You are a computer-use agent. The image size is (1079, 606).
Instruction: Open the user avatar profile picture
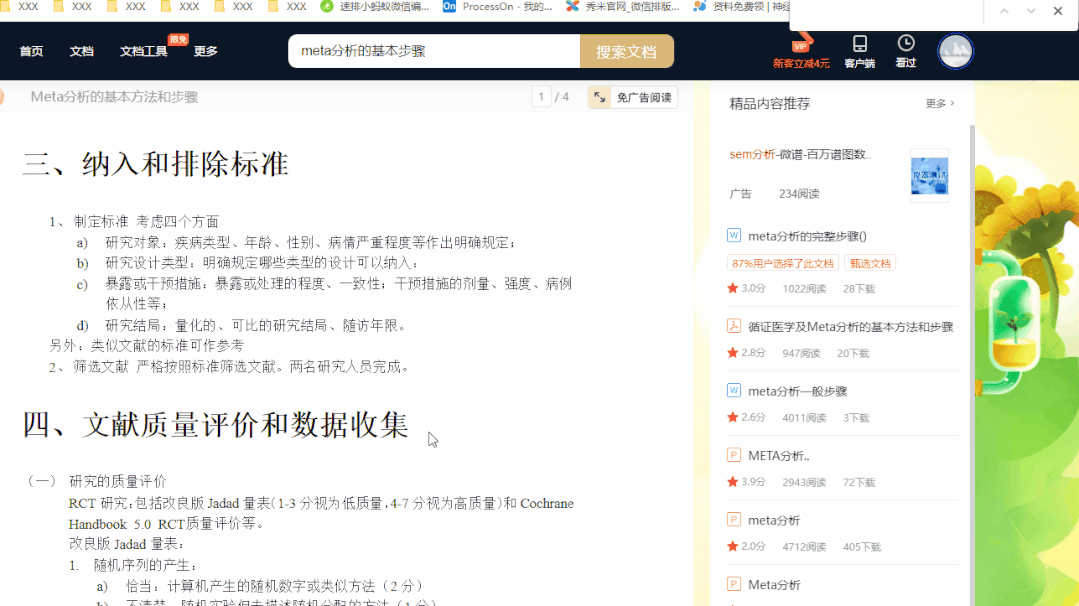click(x=955, y=51)
